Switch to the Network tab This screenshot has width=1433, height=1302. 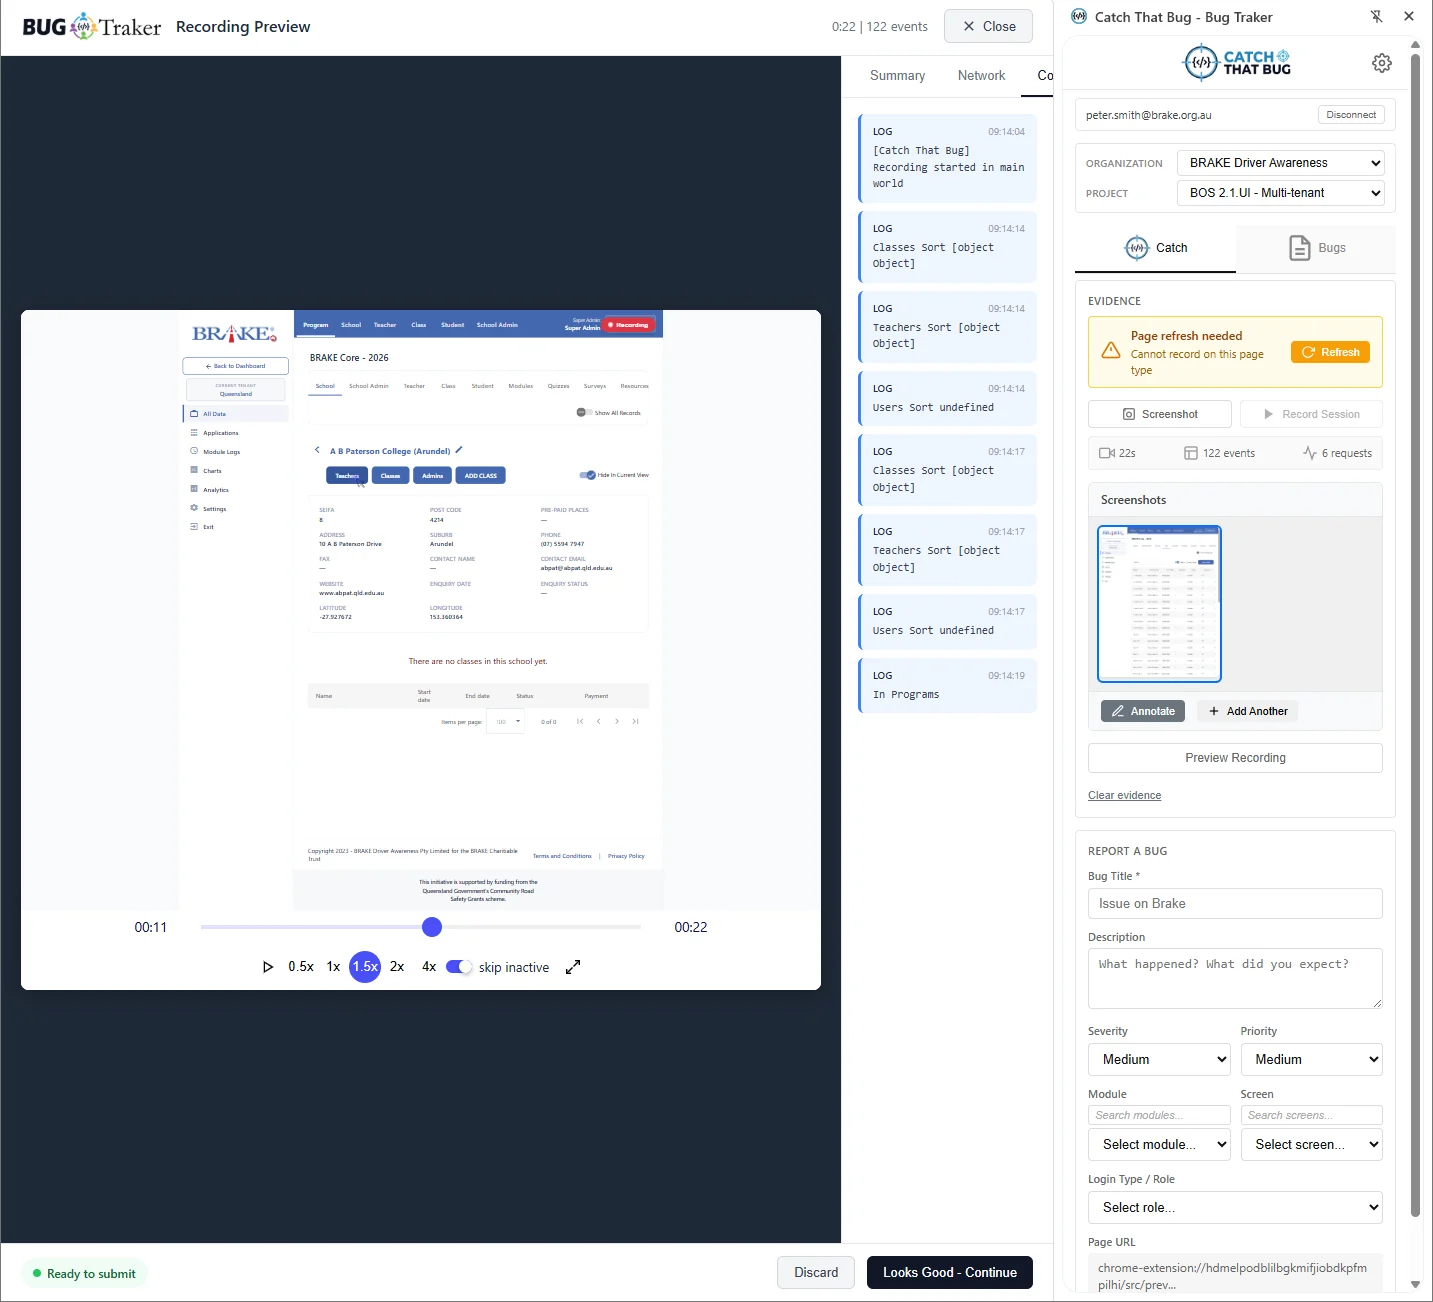pos(981,76)
